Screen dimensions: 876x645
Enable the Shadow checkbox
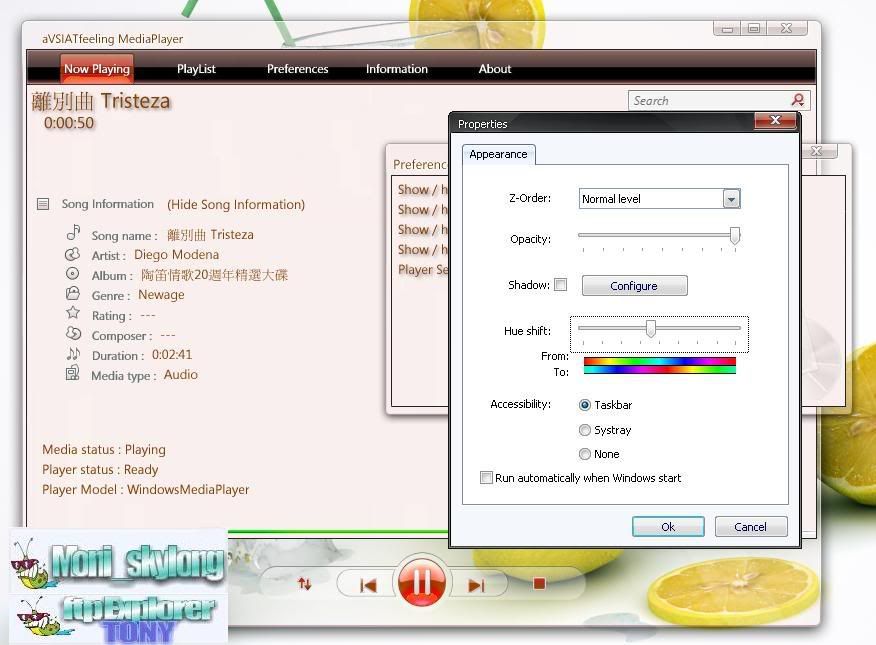[x=560, y=285]
